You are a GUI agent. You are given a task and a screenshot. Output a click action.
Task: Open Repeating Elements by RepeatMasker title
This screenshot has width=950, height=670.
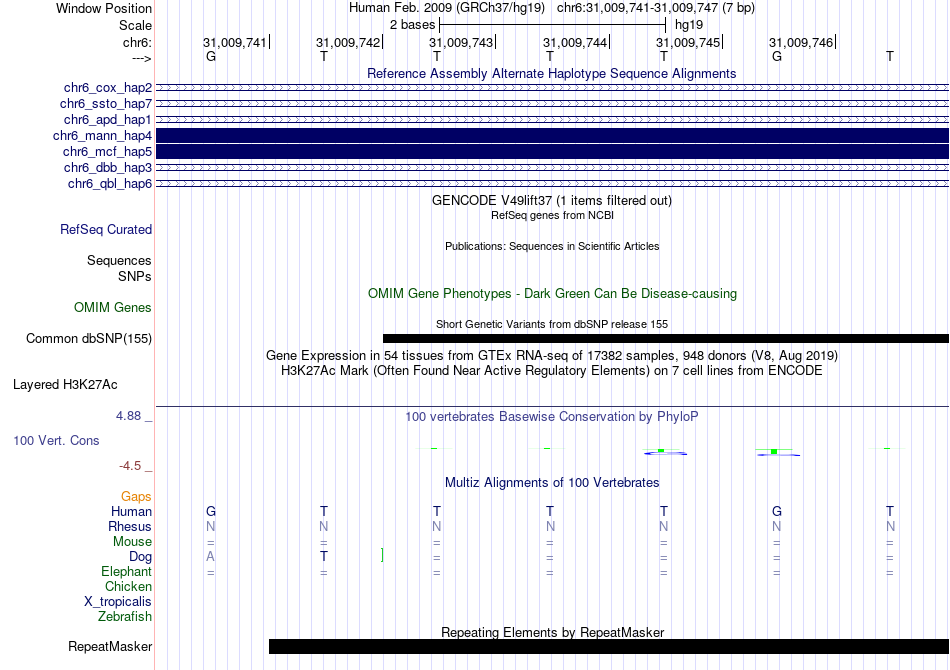[552, 632]
